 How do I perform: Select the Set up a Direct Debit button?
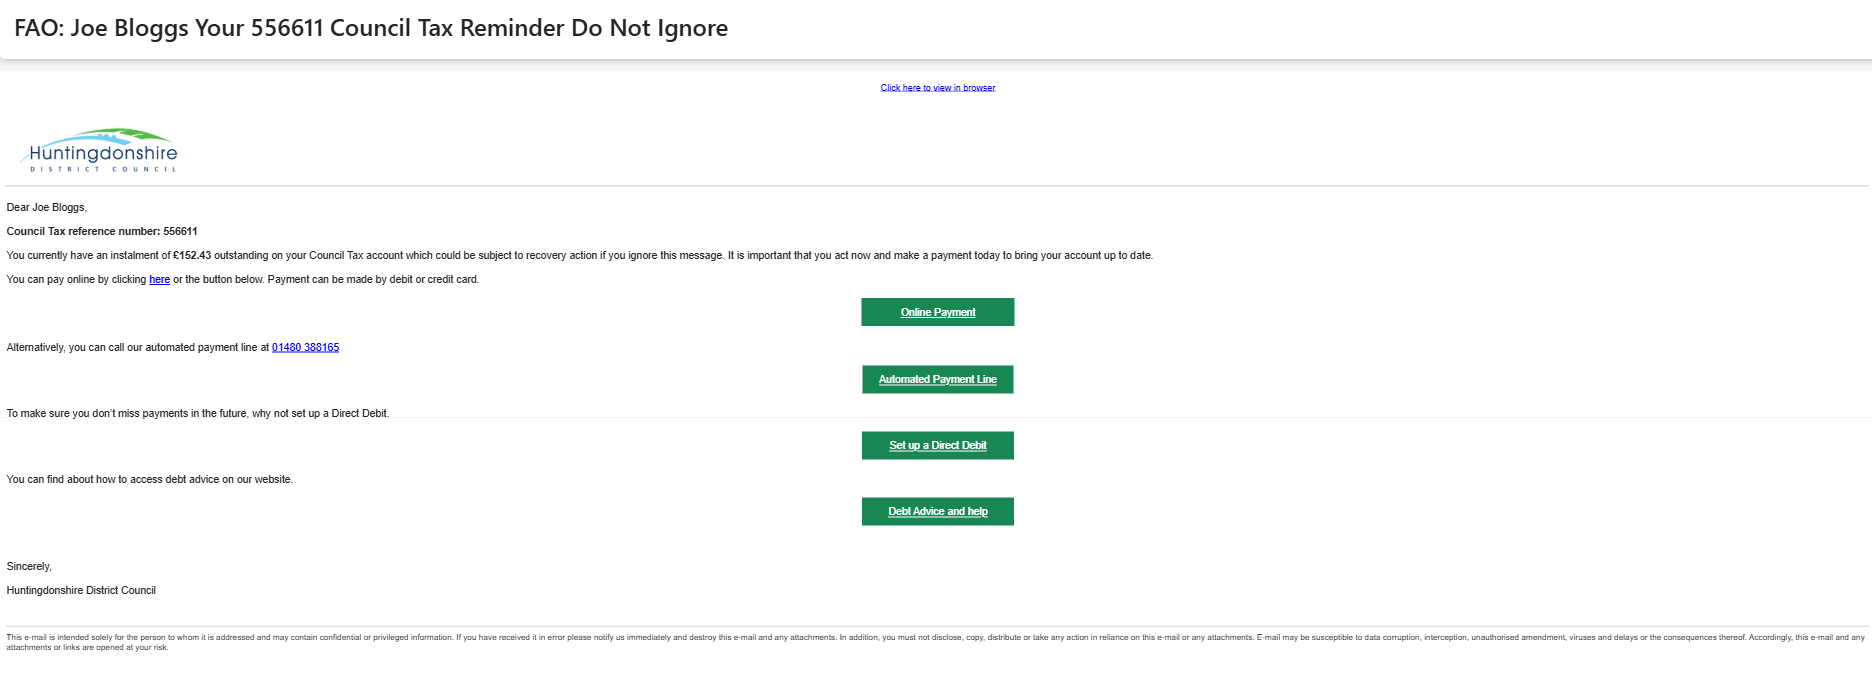[937, 446]
